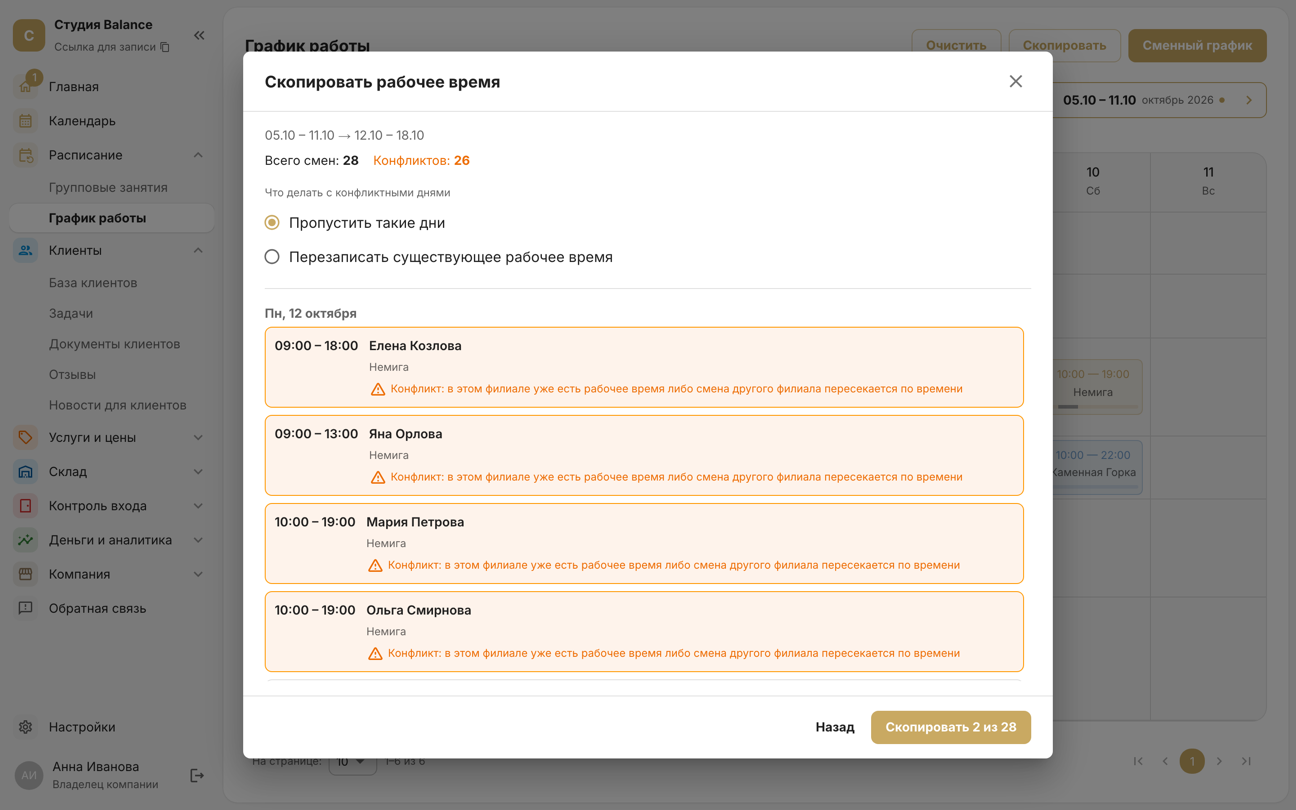Jump to last page pagination icon
This screenshot has height=810, width=1296.
(x=1246, y=761)
